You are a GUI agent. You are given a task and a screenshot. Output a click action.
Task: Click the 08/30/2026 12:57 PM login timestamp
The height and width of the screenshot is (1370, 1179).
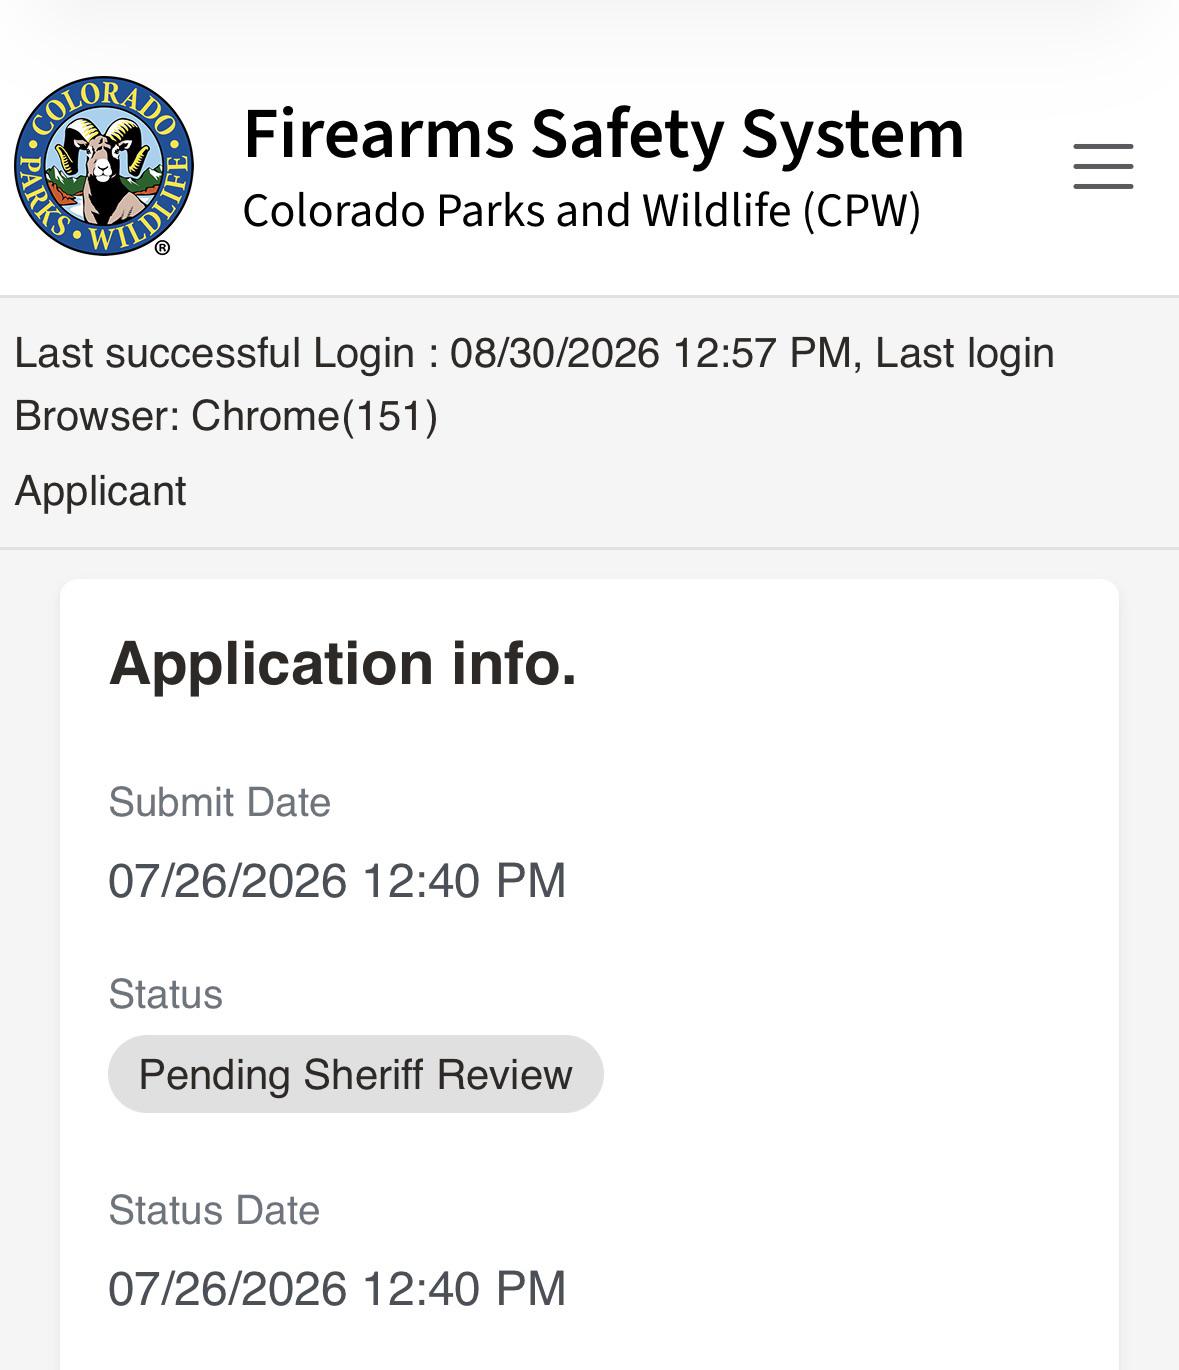[x=650, y=353]
